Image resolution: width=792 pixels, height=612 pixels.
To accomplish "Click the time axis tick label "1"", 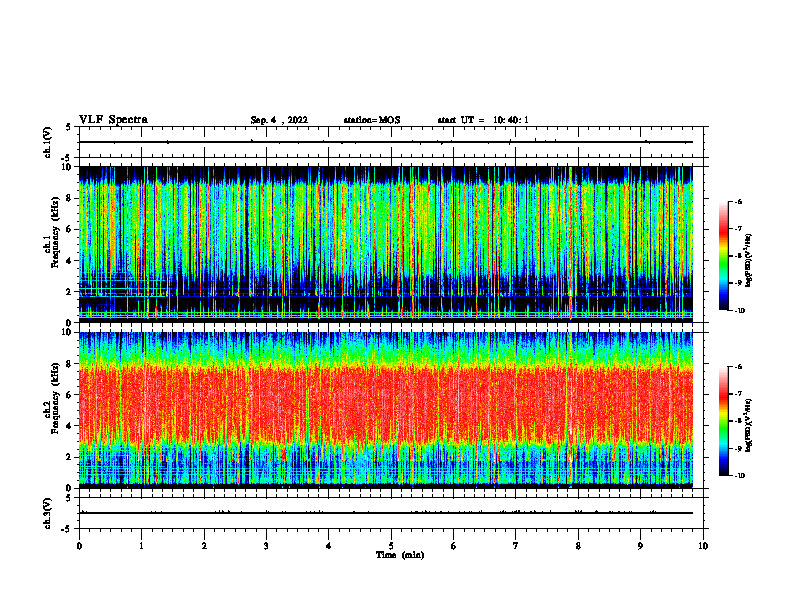I will point(141,546).
